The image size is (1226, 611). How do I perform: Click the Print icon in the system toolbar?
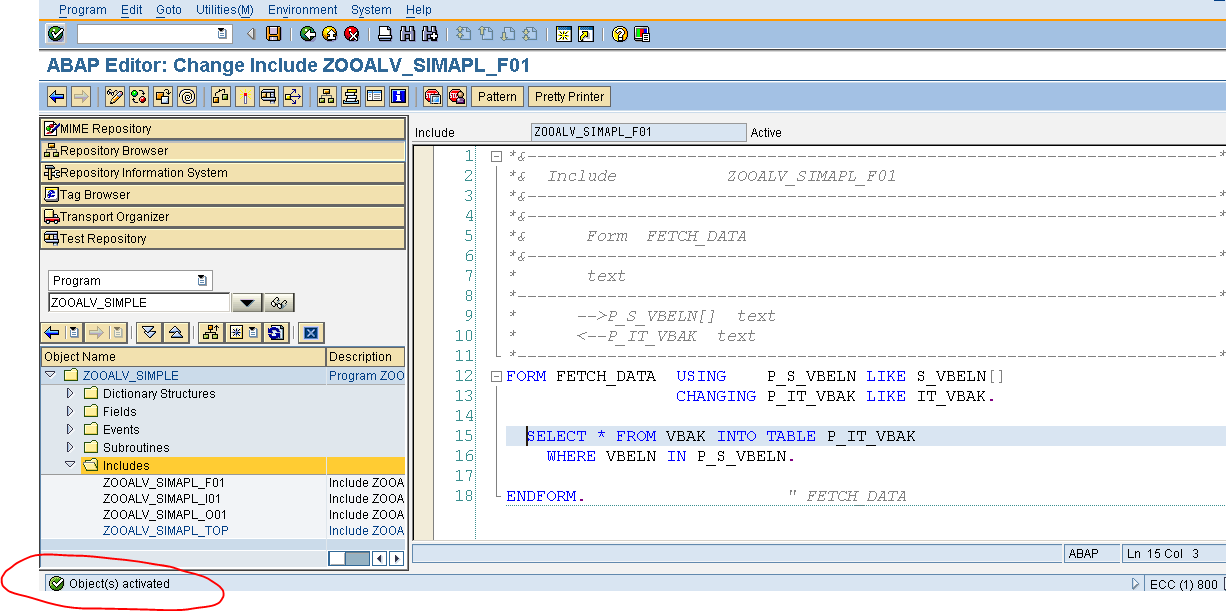click(384, 33)
